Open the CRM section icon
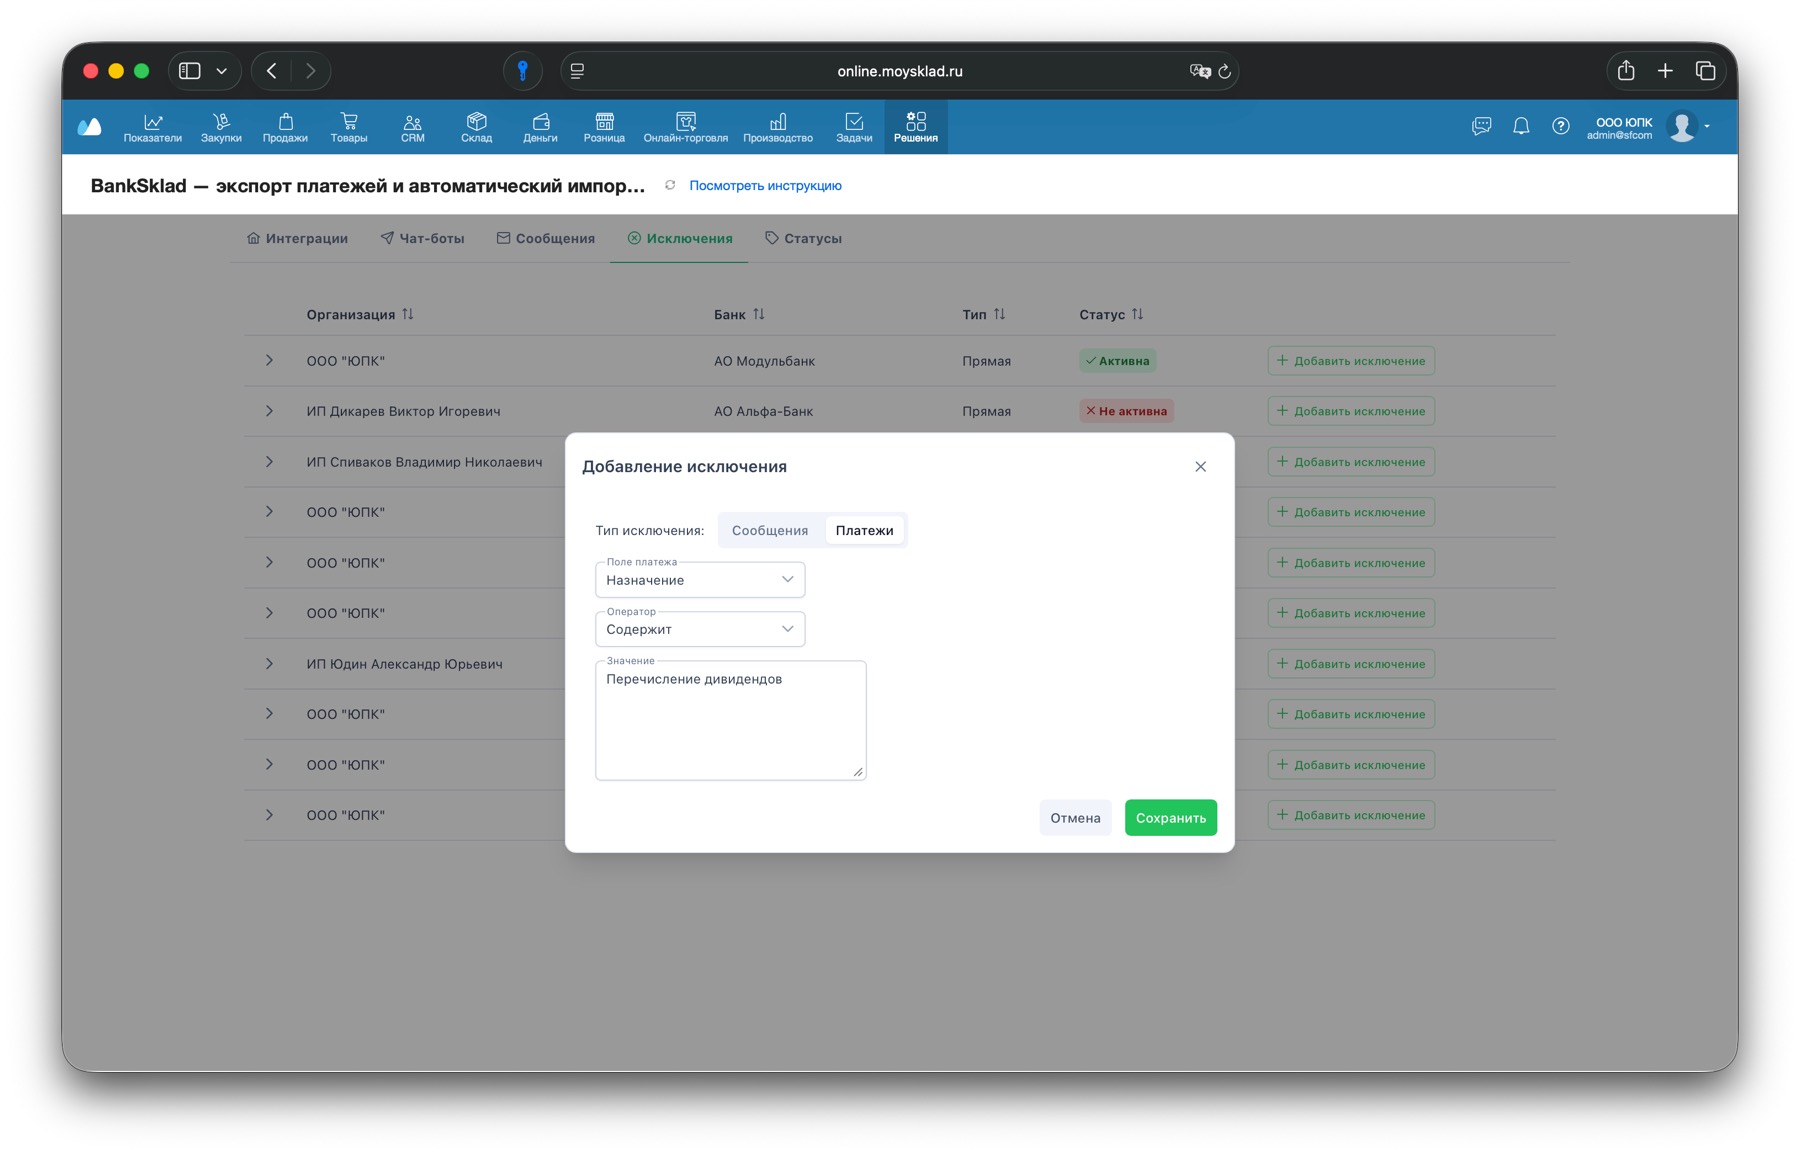 coord(412,127)
